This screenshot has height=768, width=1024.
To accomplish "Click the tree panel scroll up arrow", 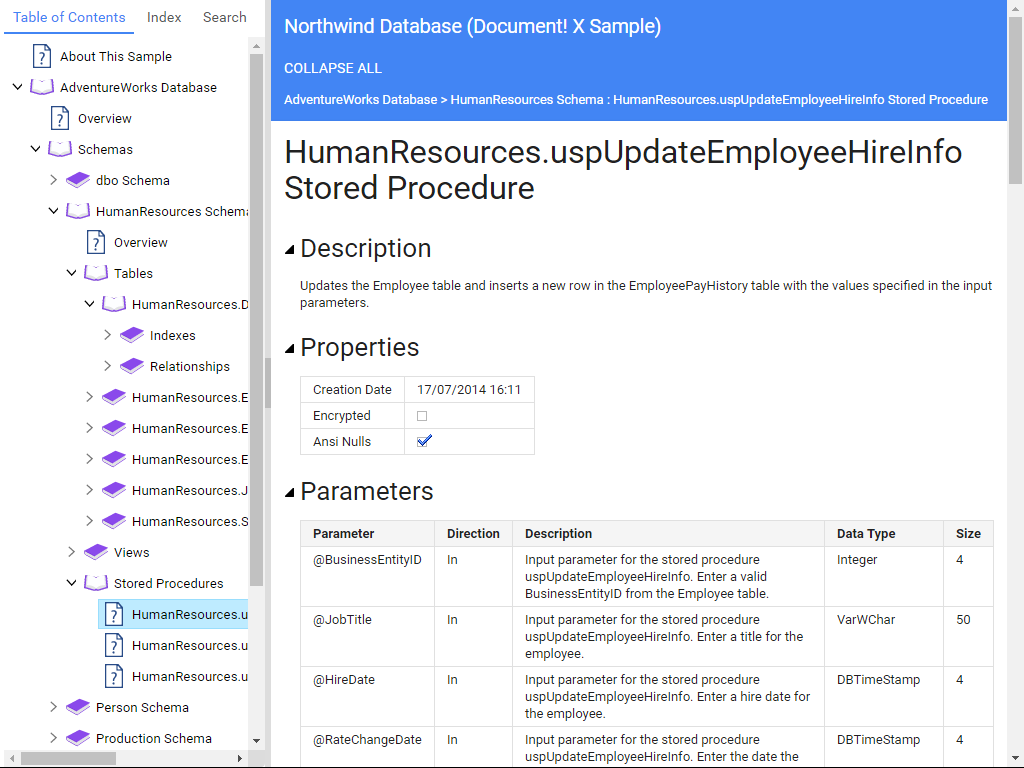I will (x=256, y=46).
